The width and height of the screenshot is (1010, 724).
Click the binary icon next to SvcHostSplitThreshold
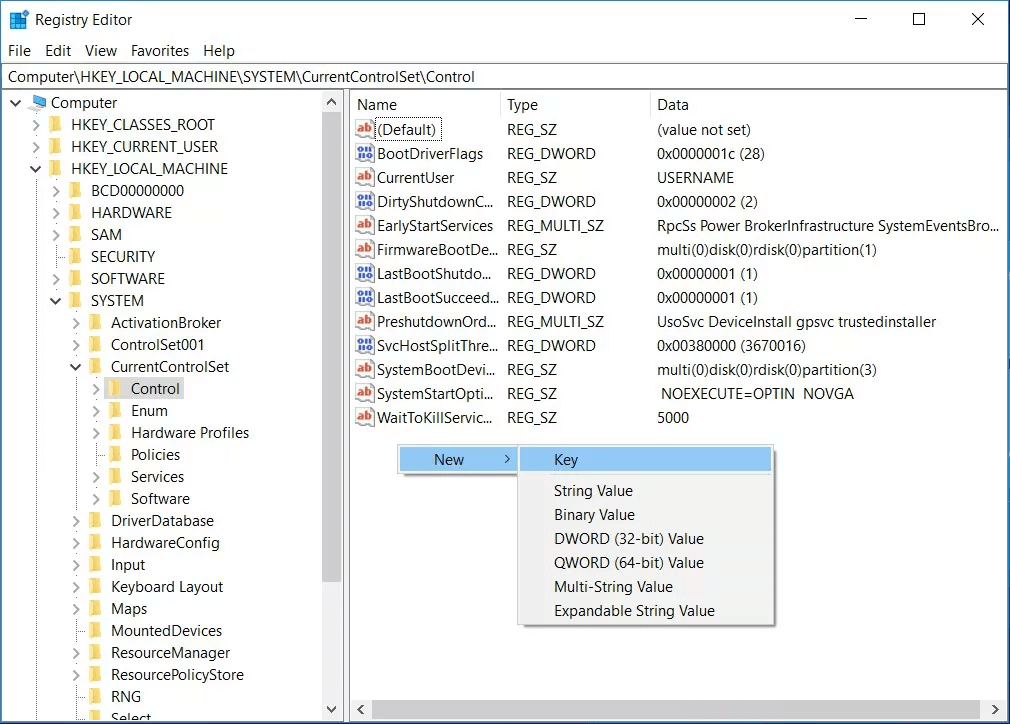pos(365,345)
